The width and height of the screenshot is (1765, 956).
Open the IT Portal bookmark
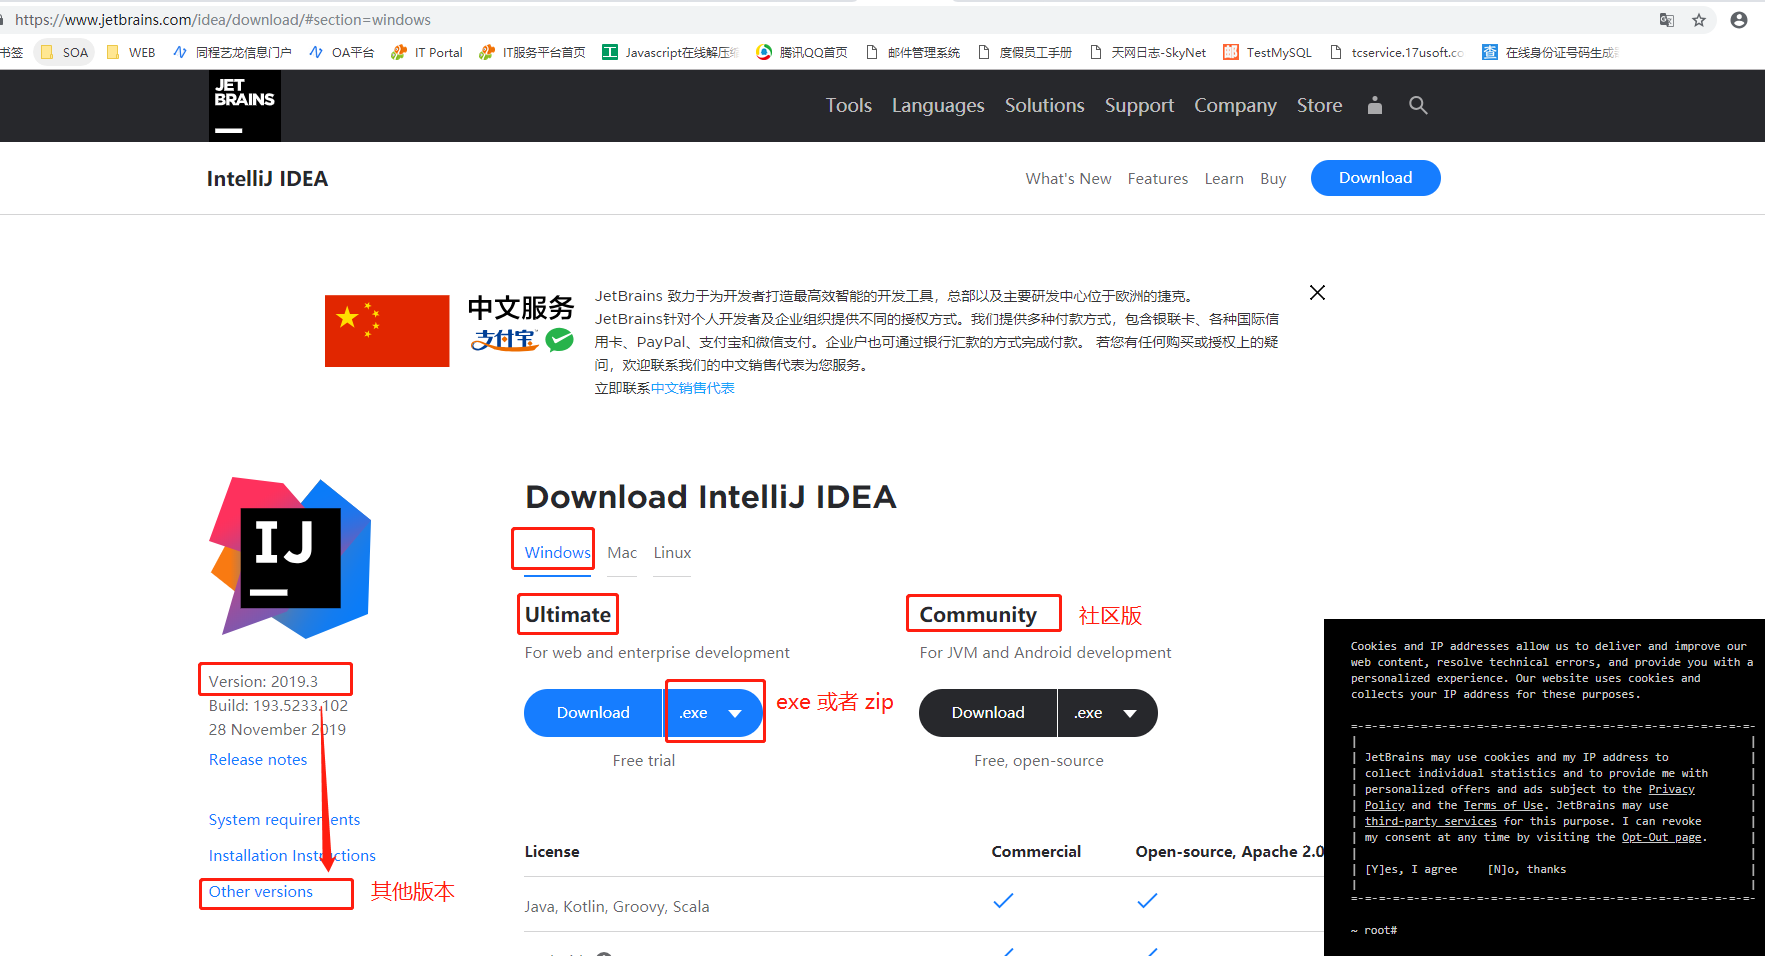click(x=427, y=52)
